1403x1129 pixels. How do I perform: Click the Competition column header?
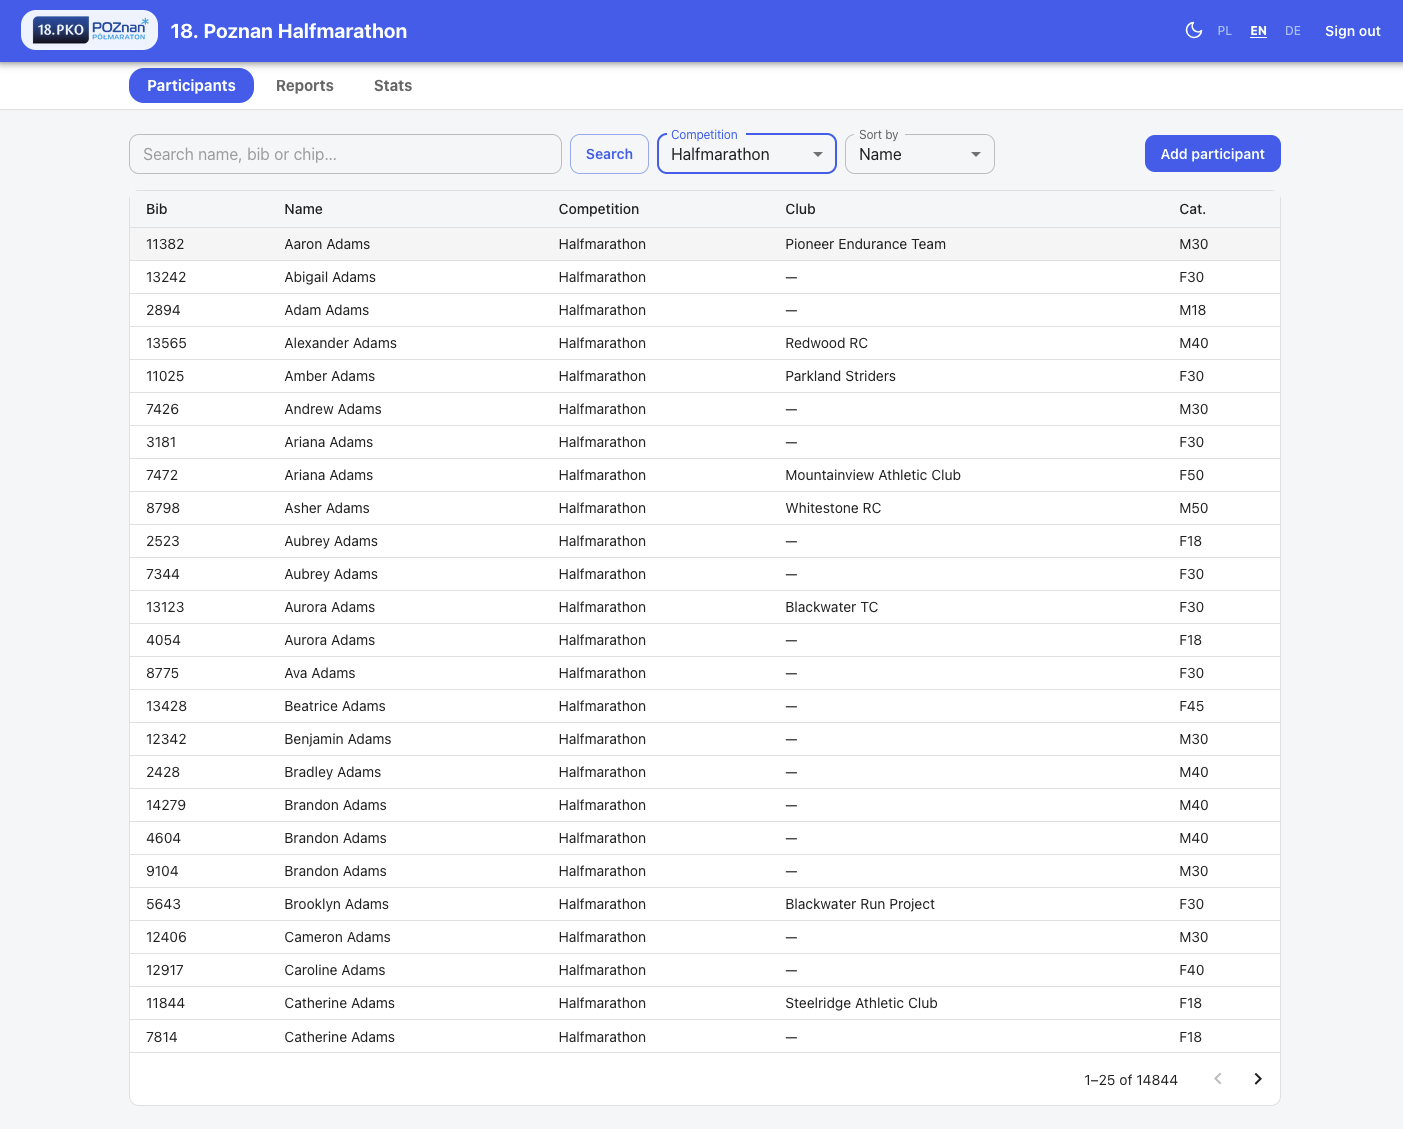[599, 209]
